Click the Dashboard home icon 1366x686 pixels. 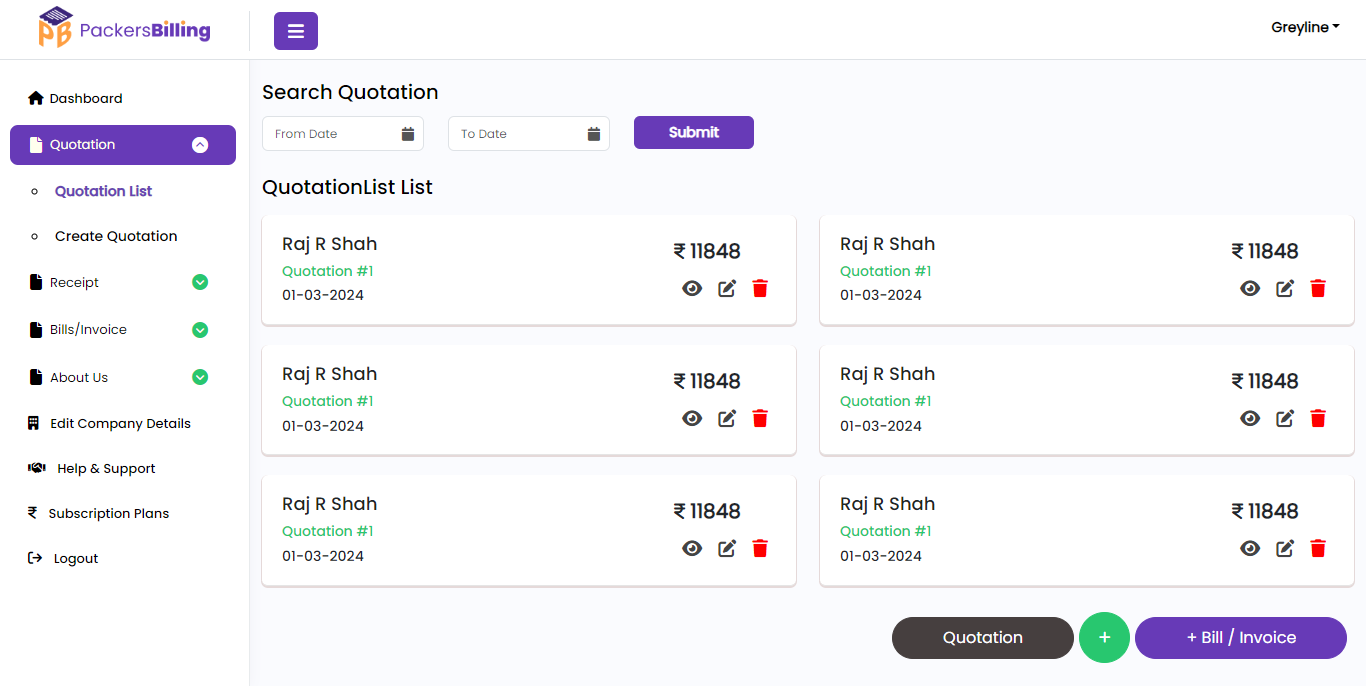(x=36, y=98)
